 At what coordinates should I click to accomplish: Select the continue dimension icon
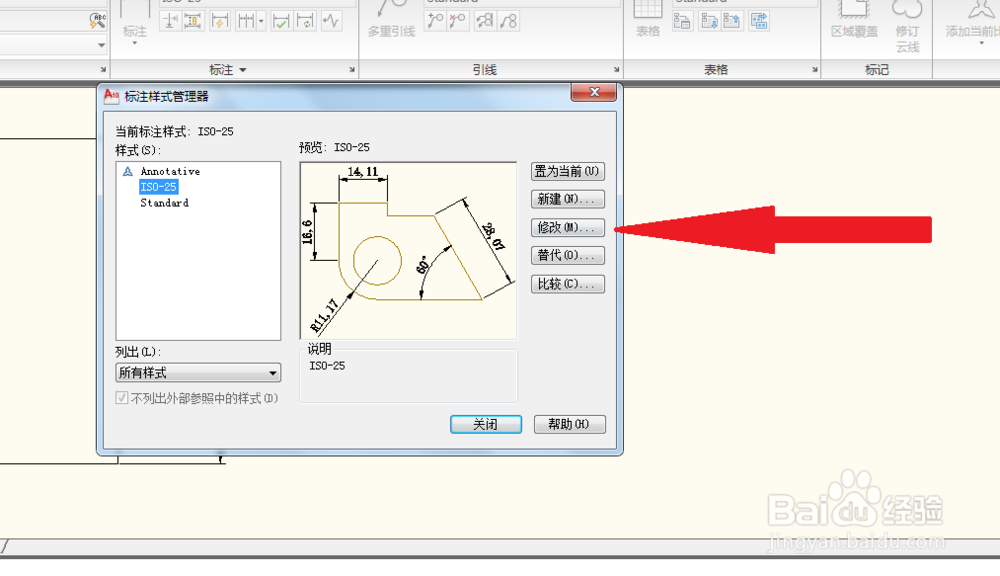coord(246,21)
